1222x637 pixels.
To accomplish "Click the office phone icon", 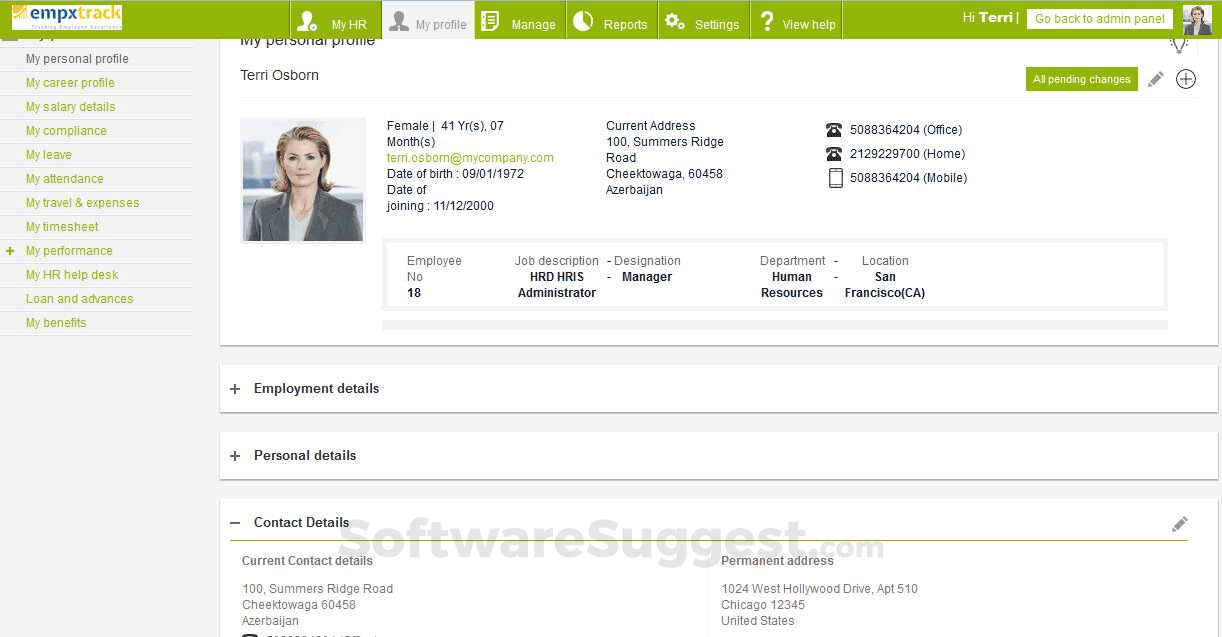I will click(834, 130).
